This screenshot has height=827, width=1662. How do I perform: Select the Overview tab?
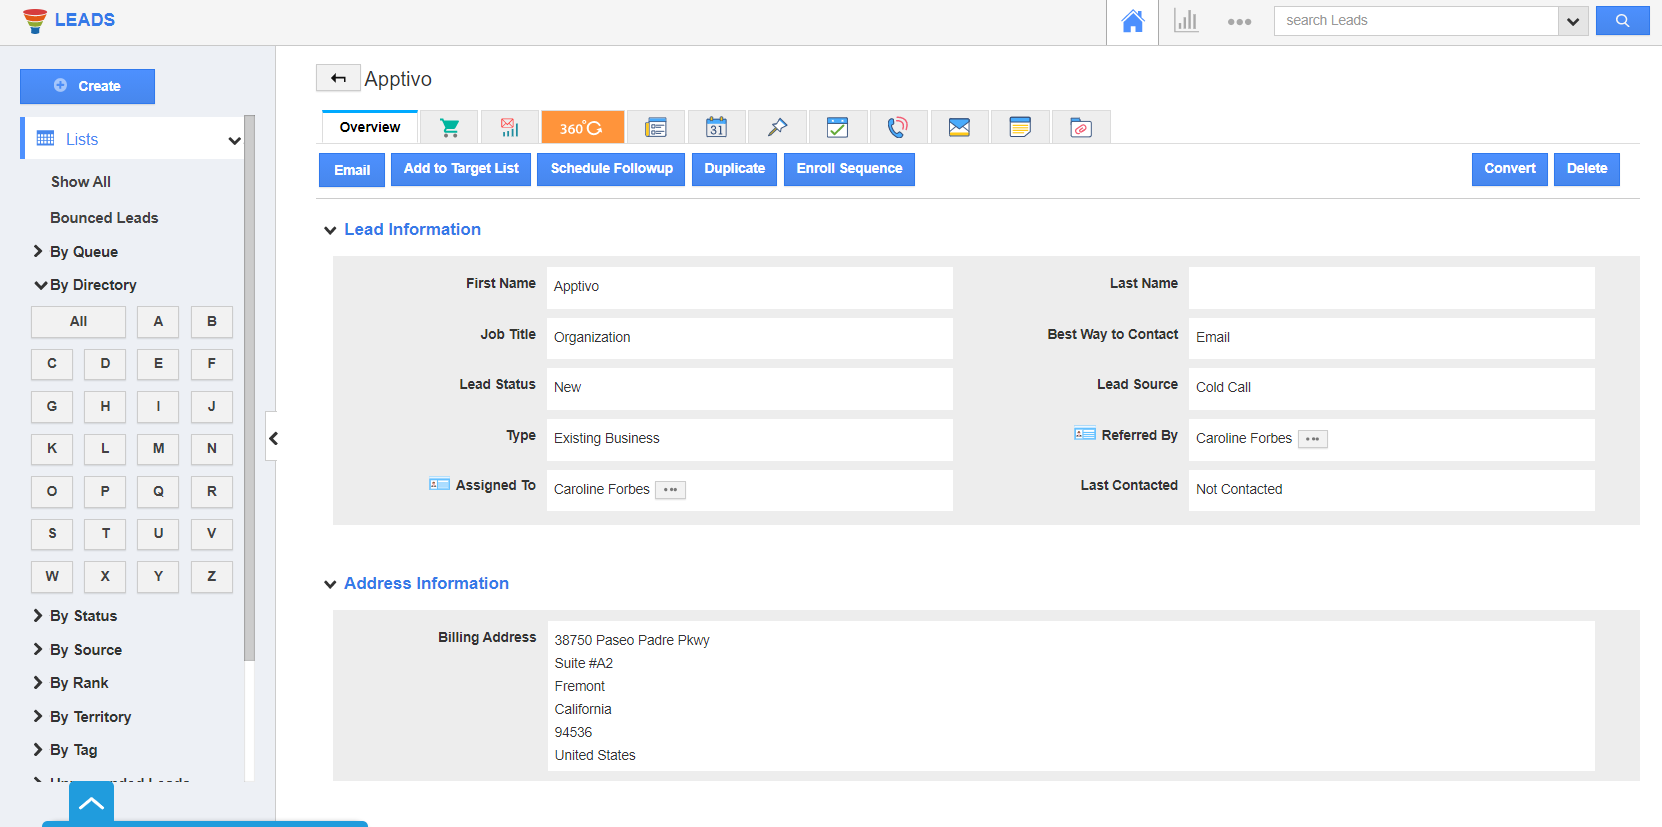click(369, 128)
